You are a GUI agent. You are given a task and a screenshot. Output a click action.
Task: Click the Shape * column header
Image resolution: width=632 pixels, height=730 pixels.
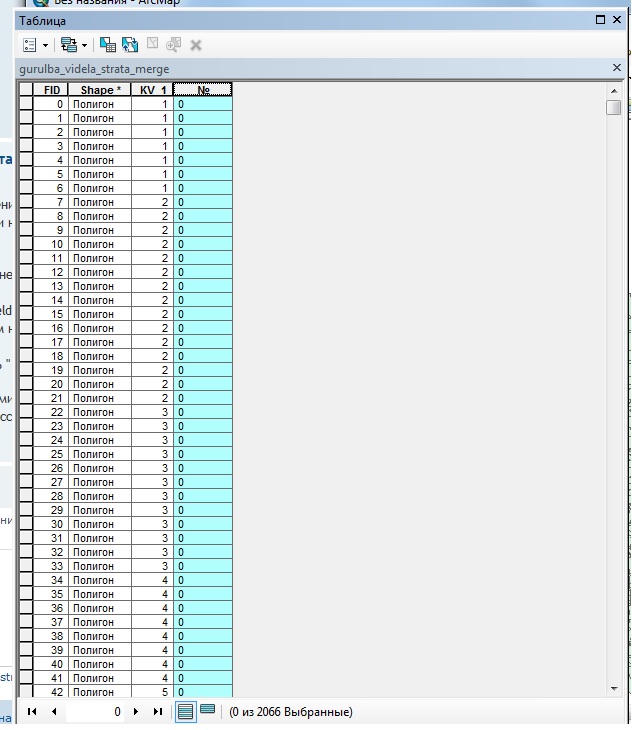[100, 90]
